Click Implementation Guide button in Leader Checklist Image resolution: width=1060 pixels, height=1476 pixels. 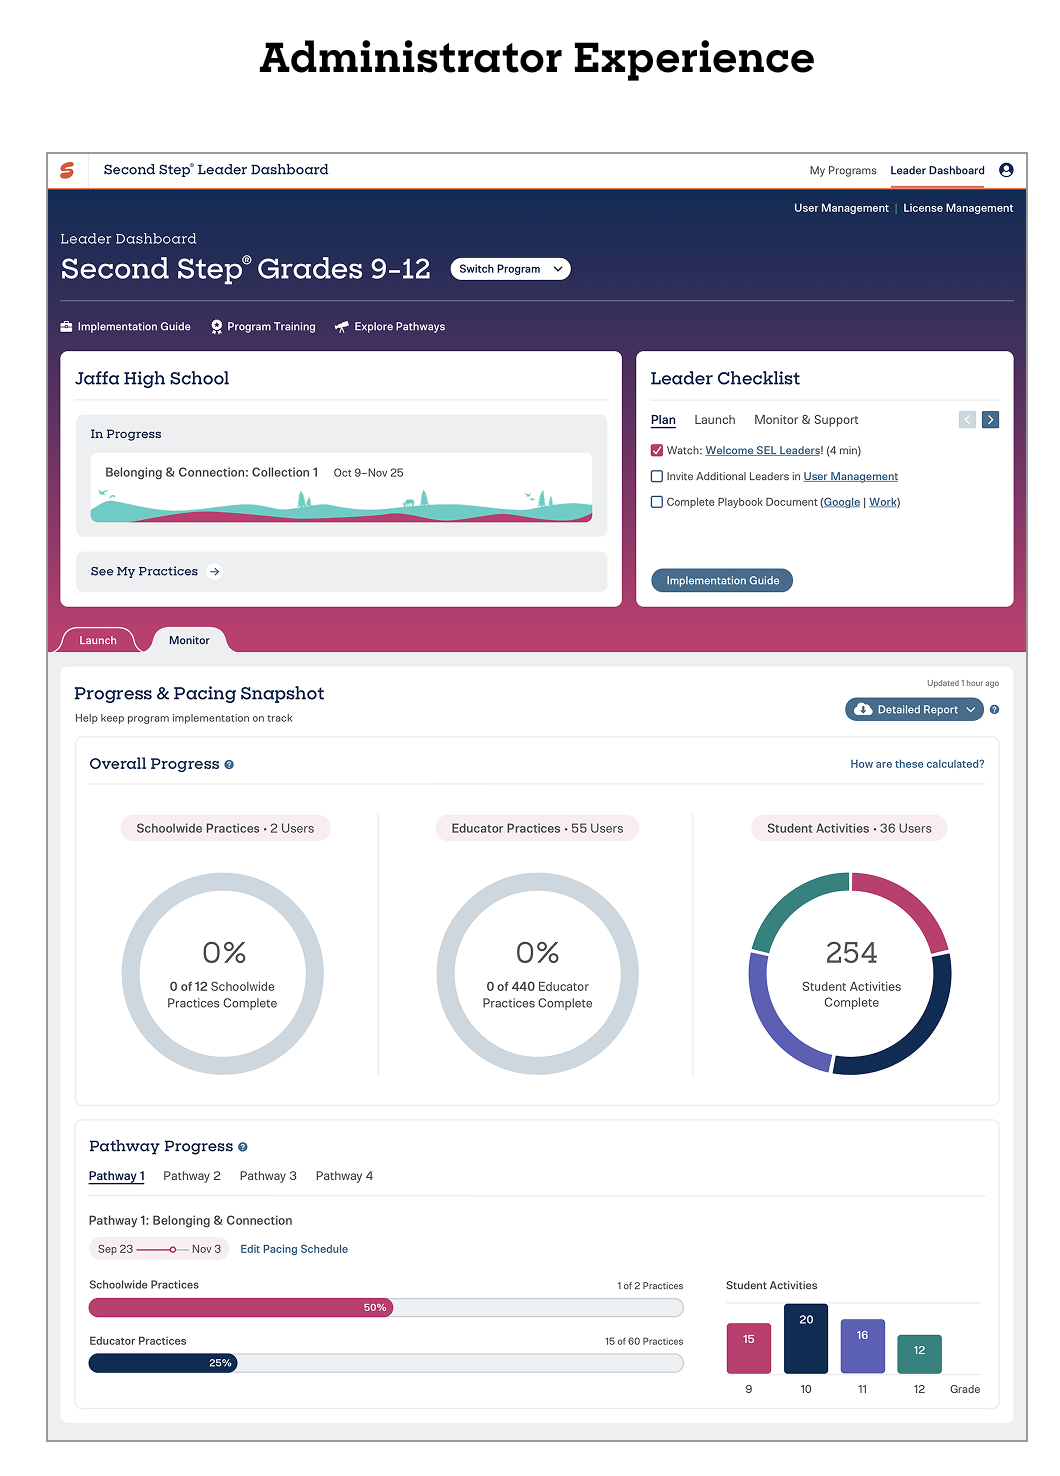pos(722,581)
